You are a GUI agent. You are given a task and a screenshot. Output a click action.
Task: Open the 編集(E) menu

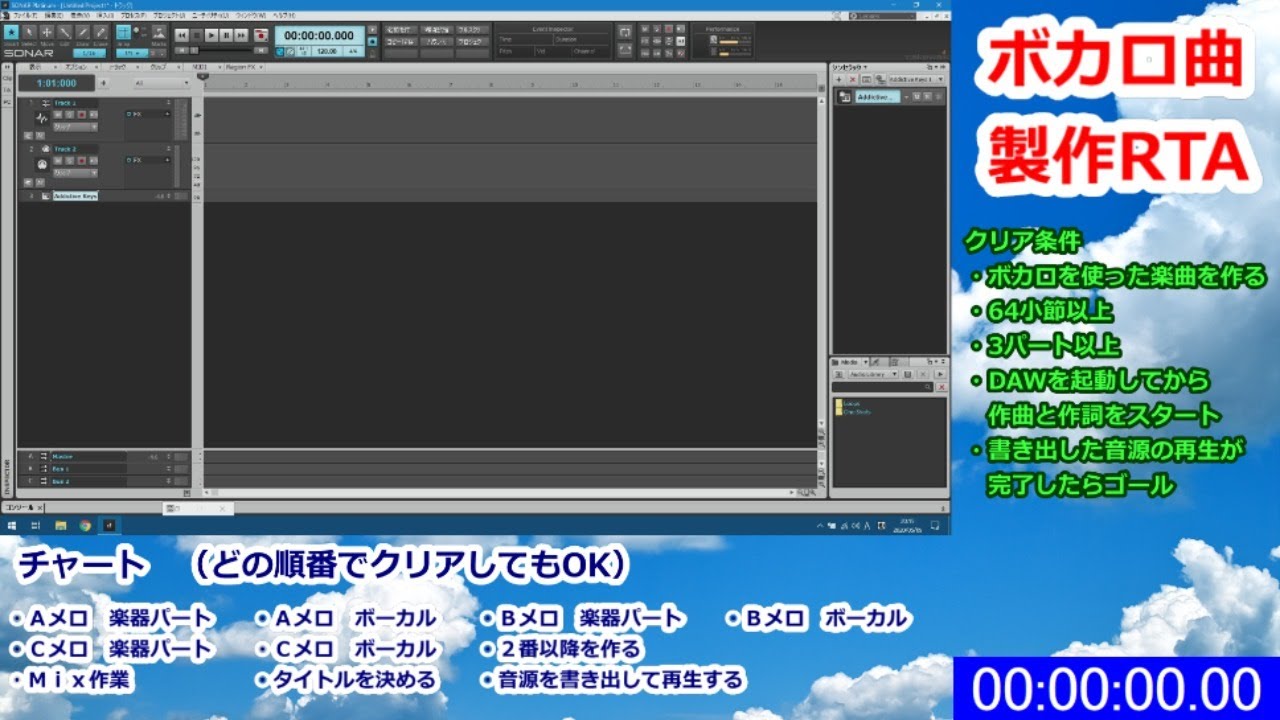coord(53,16)
